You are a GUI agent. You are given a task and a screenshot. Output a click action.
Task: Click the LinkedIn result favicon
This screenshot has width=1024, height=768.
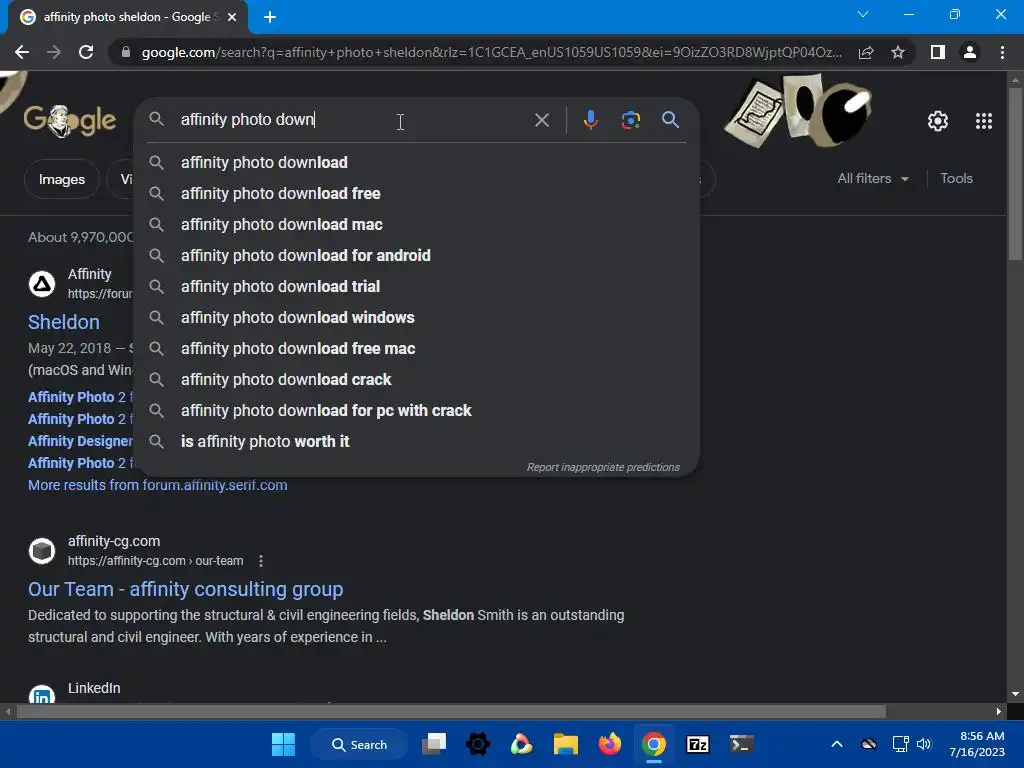[42, 694]
